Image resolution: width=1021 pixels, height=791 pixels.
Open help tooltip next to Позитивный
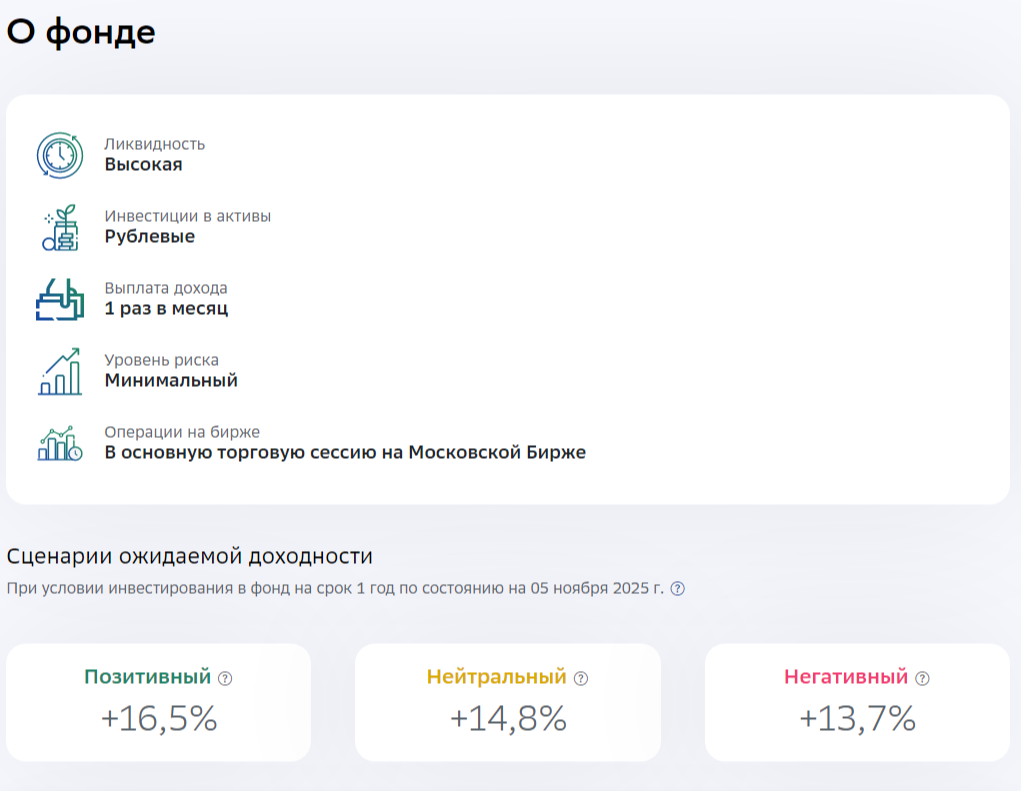coord(225,678)
